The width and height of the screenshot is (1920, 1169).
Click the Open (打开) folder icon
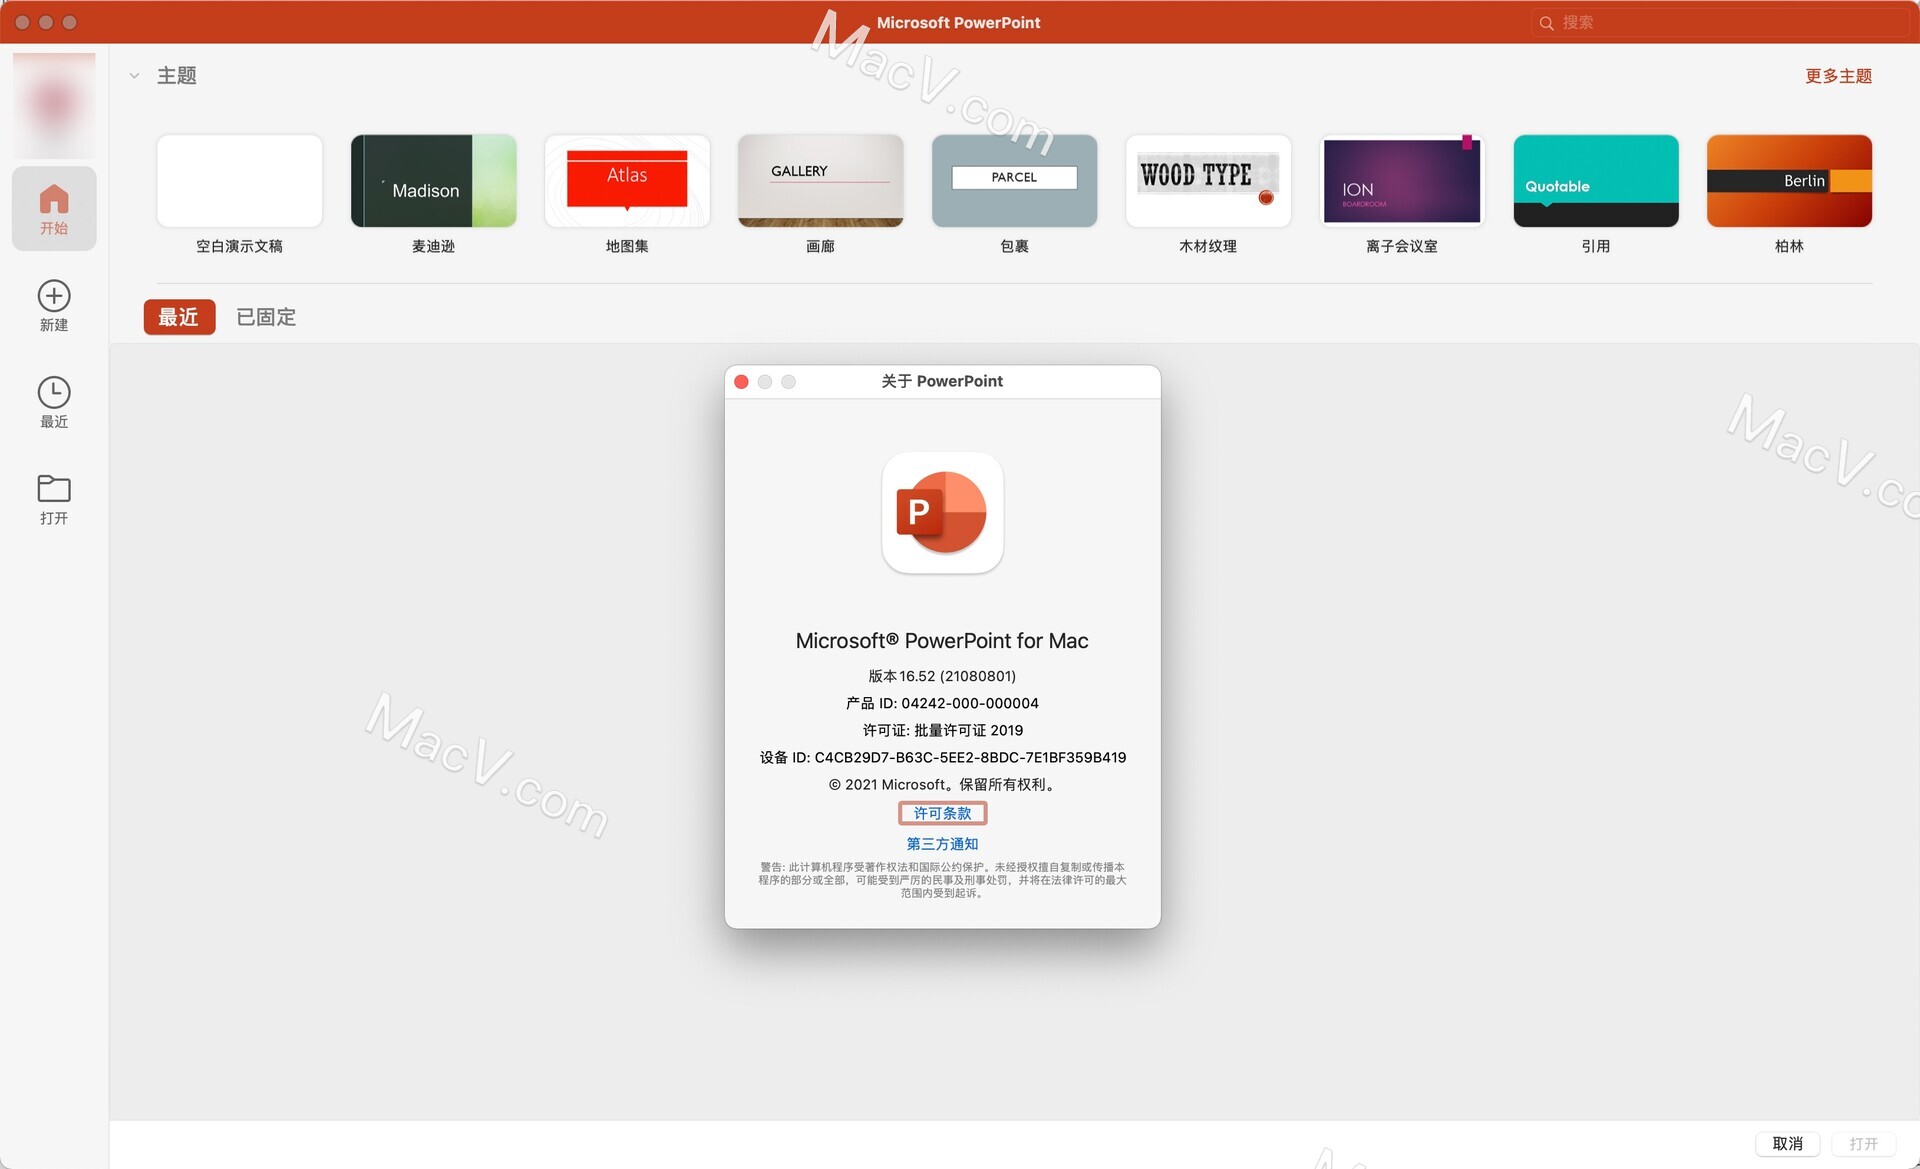pyautogui.click(x=54, y=489)
